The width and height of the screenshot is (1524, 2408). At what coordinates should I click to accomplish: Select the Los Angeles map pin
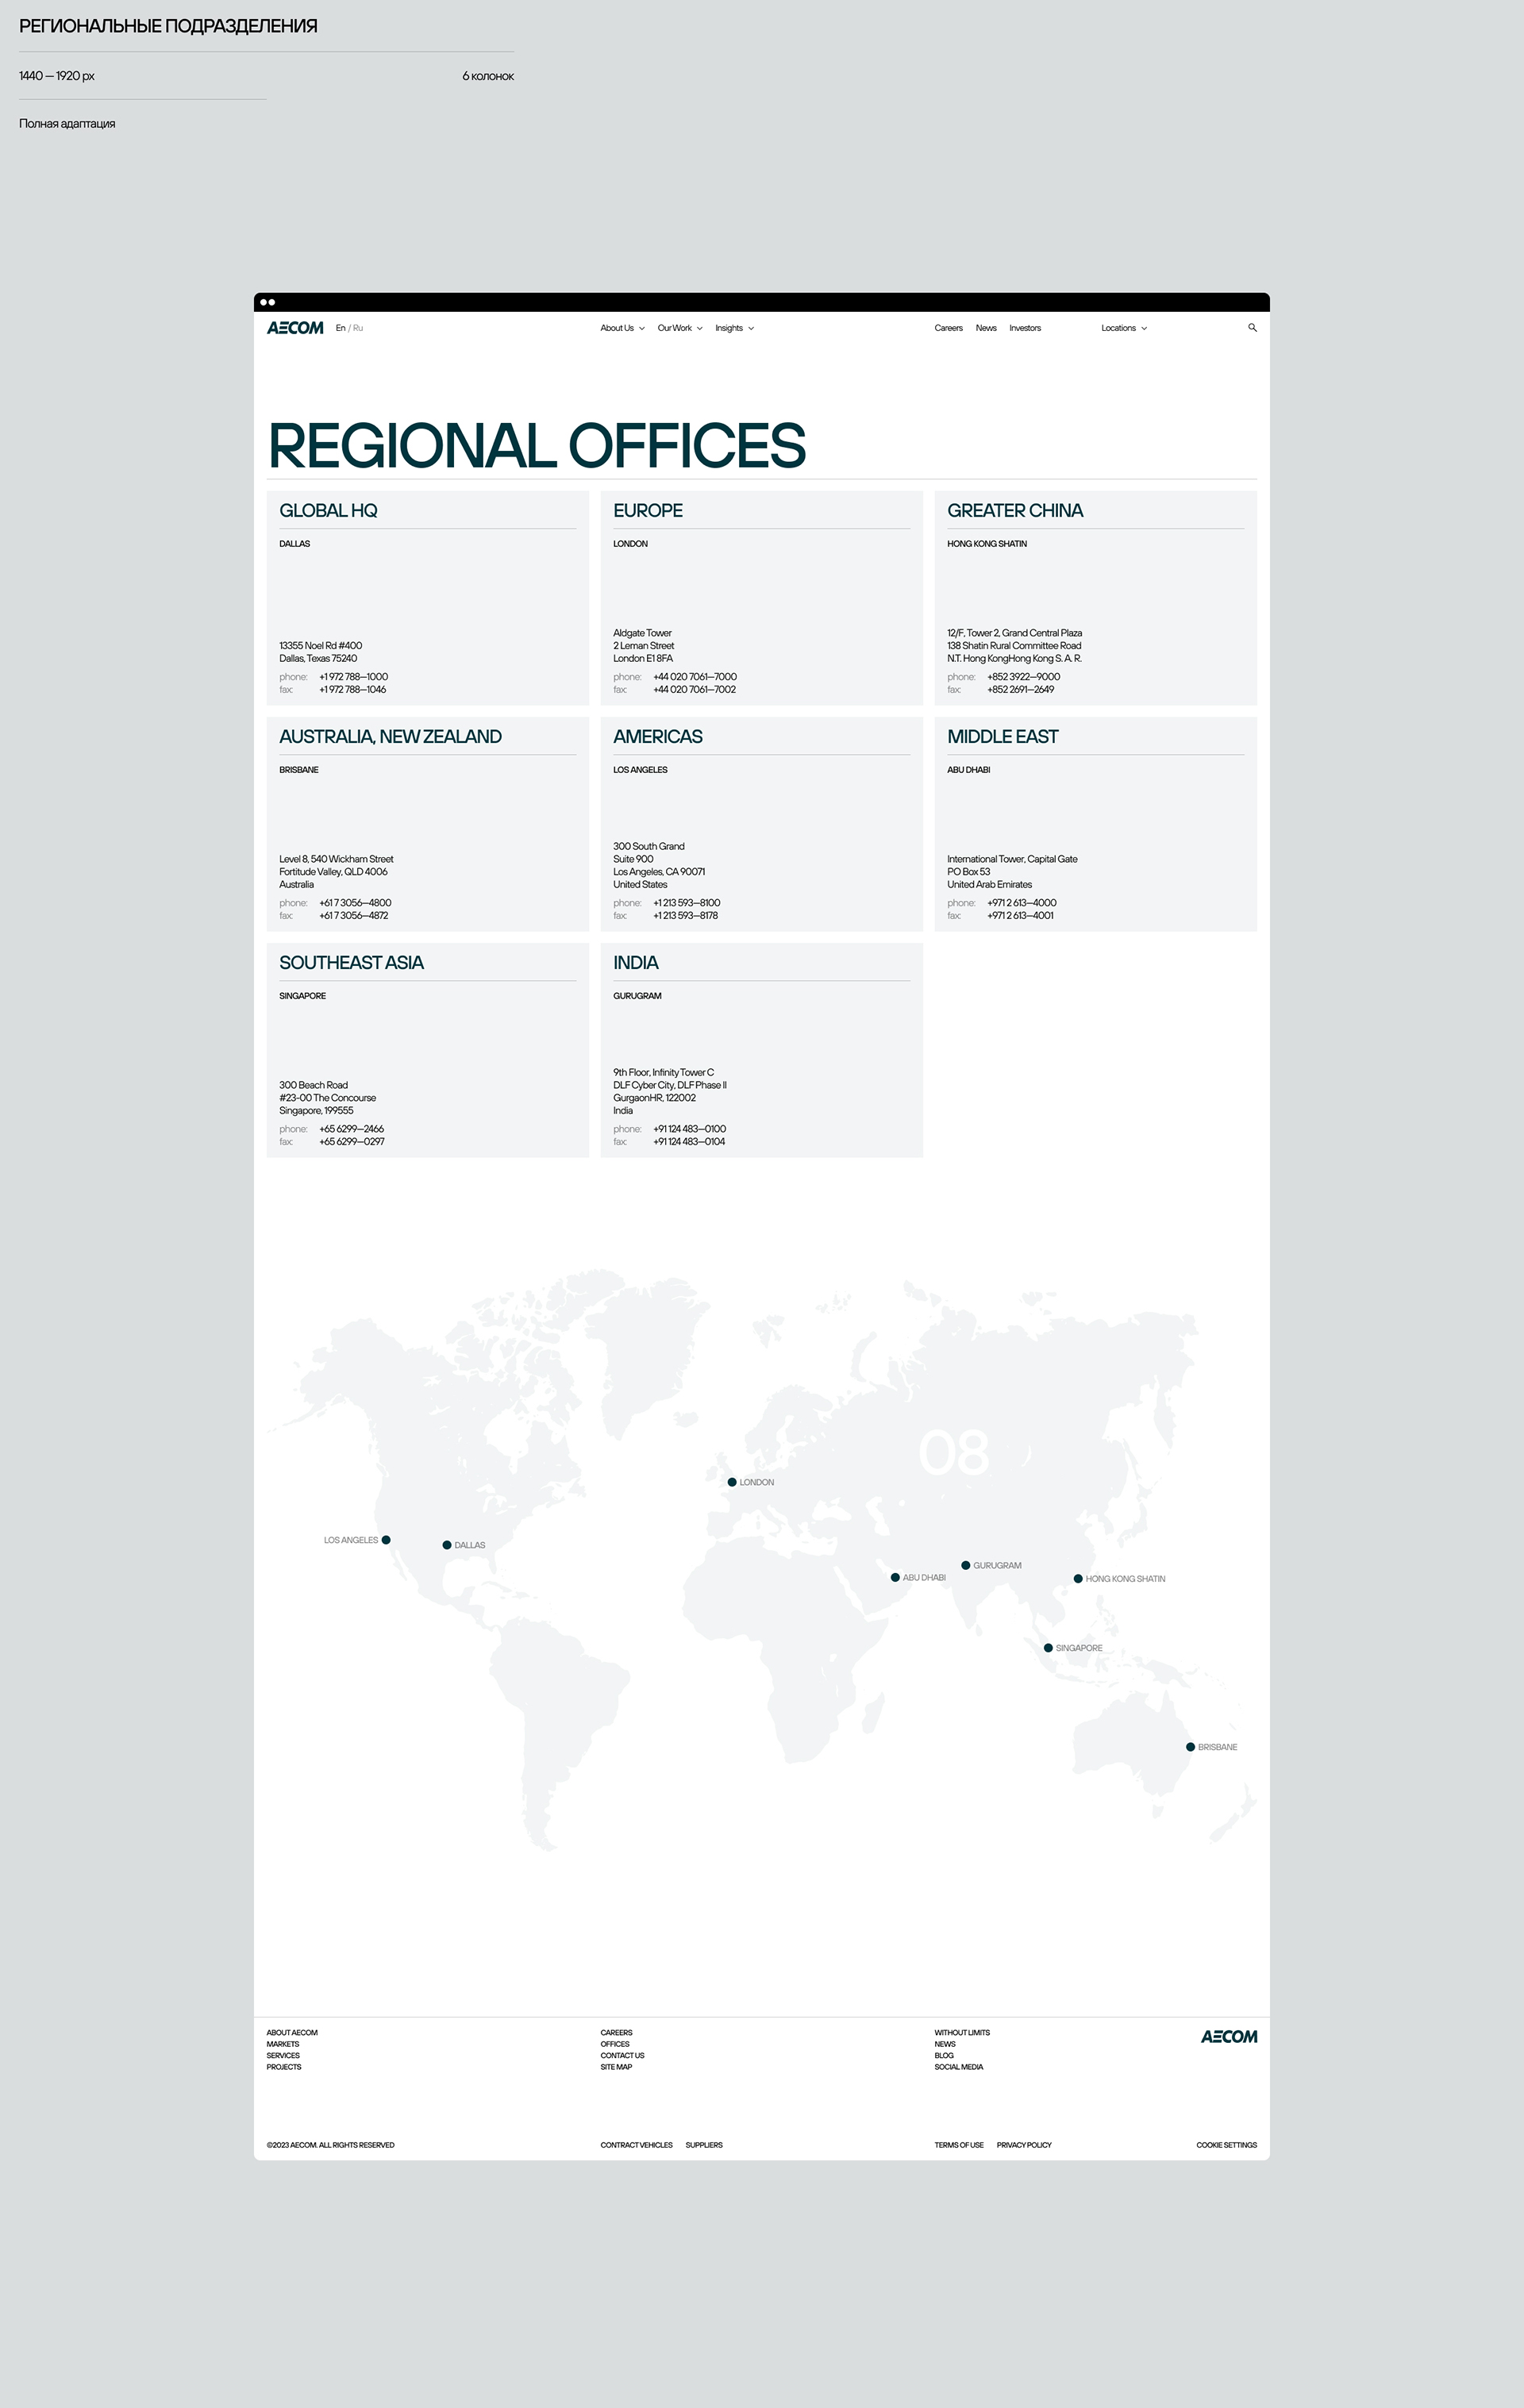coord(386,1540)
